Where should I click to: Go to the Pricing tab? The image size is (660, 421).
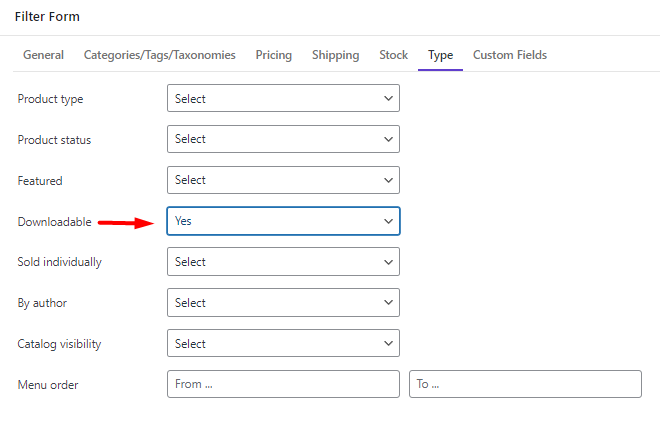coord(273,55)
